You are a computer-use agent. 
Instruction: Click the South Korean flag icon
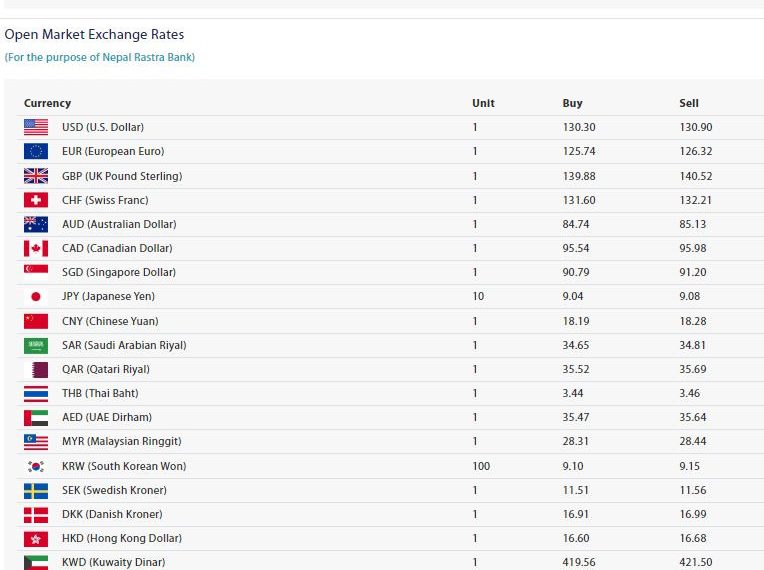click(x=36, y=466)
